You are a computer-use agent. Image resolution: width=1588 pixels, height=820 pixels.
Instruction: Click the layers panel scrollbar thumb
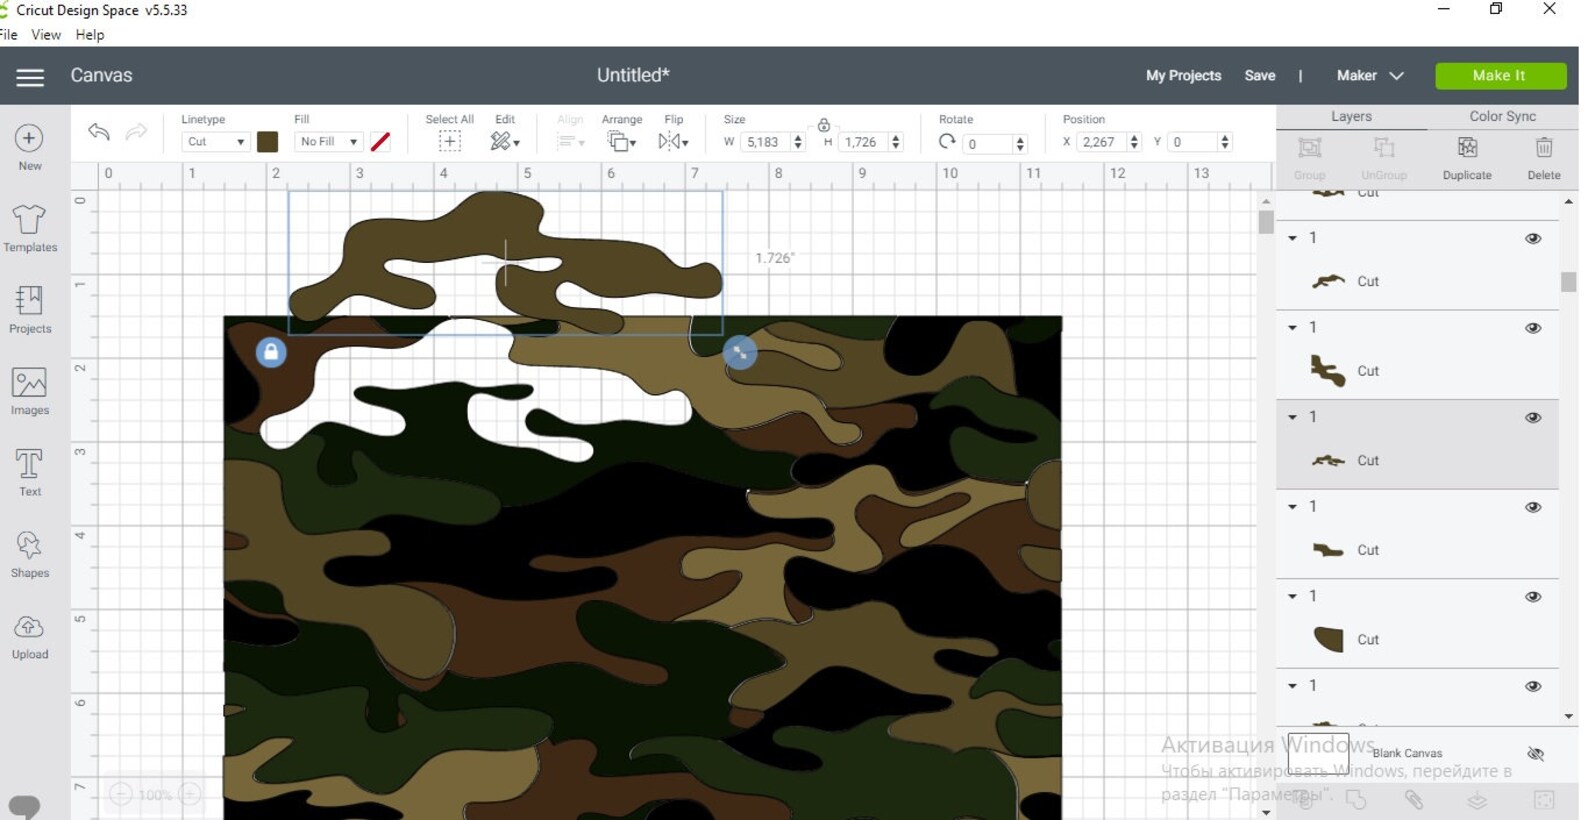(1569, 282)
